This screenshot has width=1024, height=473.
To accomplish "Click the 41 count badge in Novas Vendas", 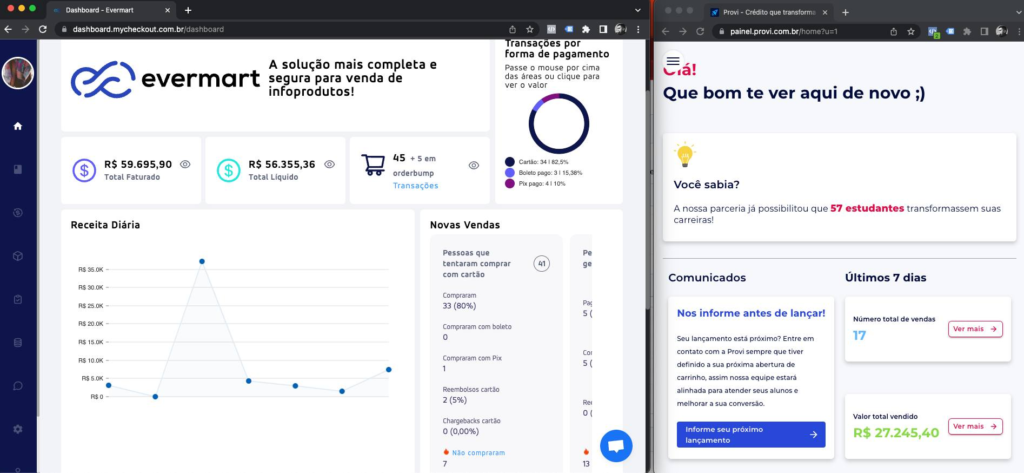I will (541, 263).
